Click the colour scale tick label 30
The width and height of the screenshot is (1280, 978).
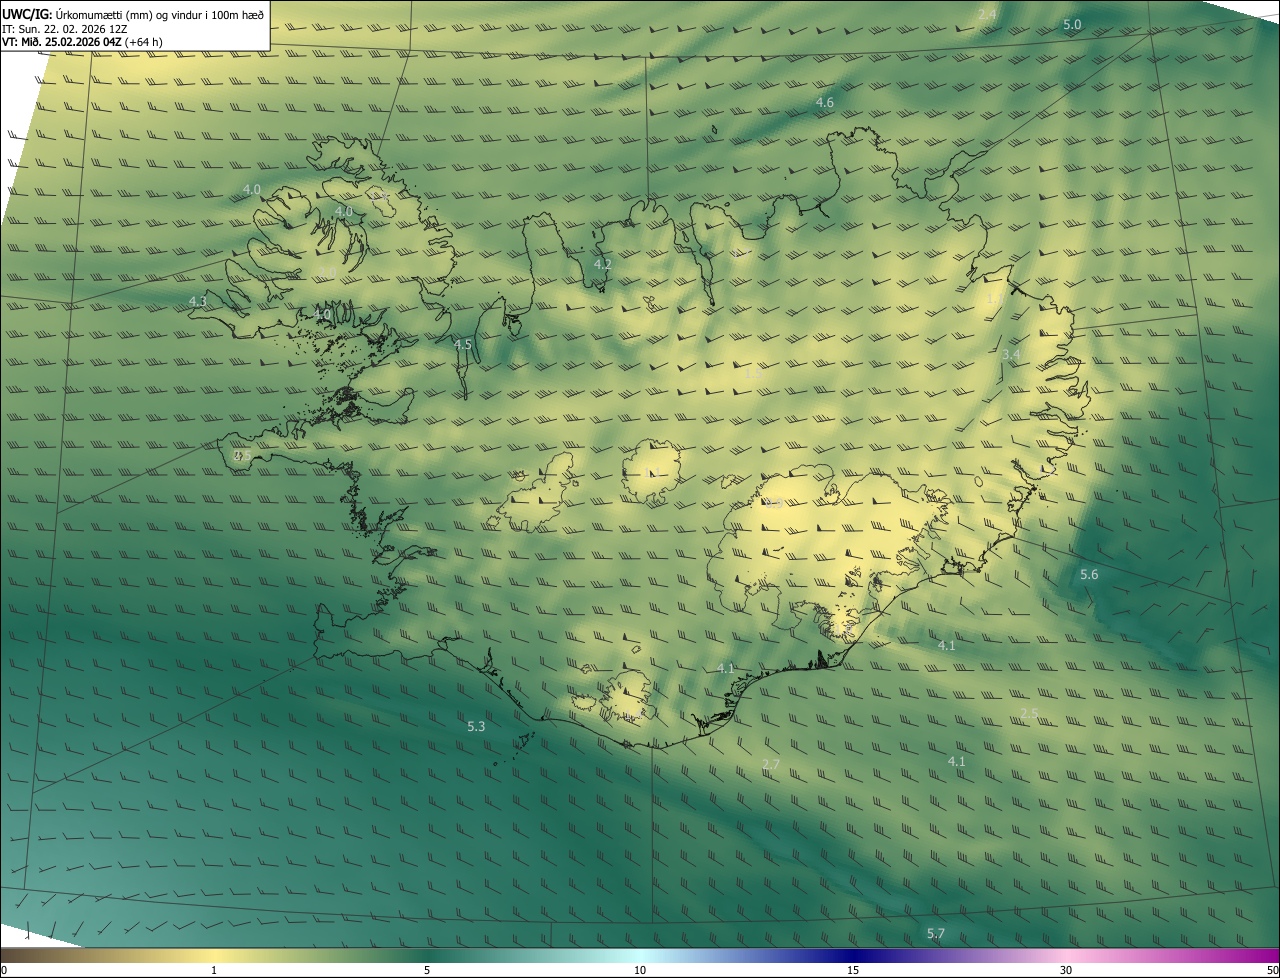[x=1066, y=970]
